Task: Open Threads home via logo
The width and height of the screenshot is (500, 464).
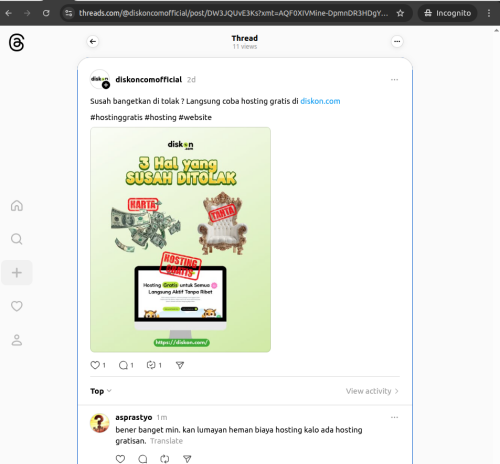Action: click(x=16, y=43)
